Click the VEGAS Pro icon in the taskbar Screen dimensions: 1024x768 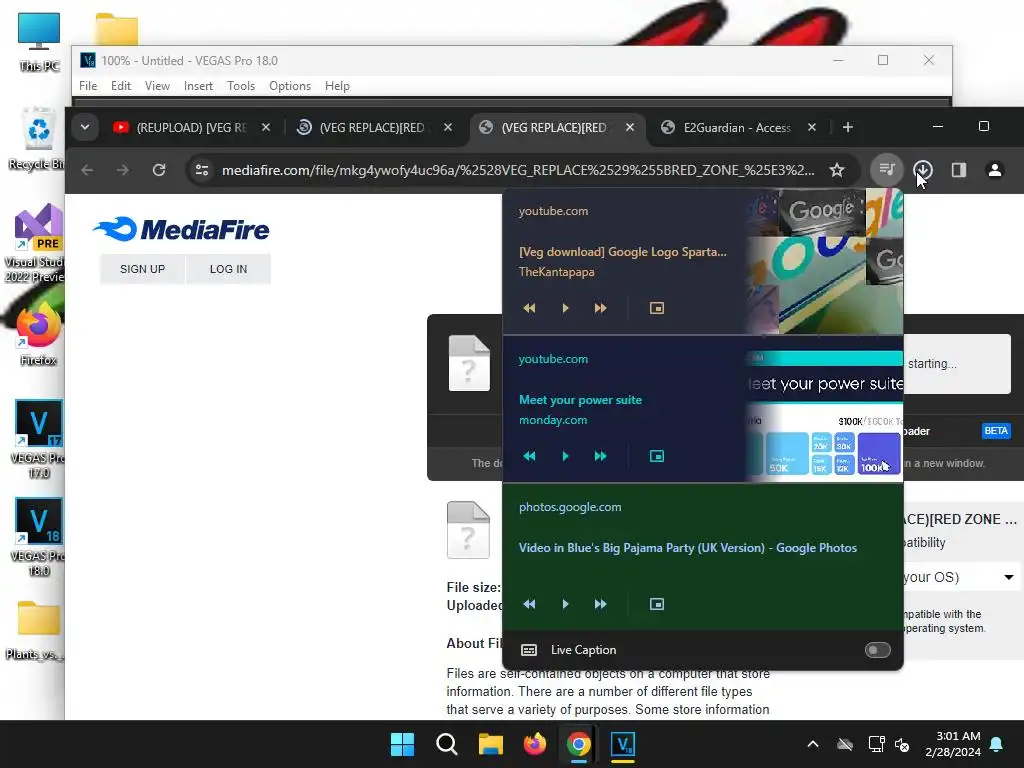click(622, 744)
